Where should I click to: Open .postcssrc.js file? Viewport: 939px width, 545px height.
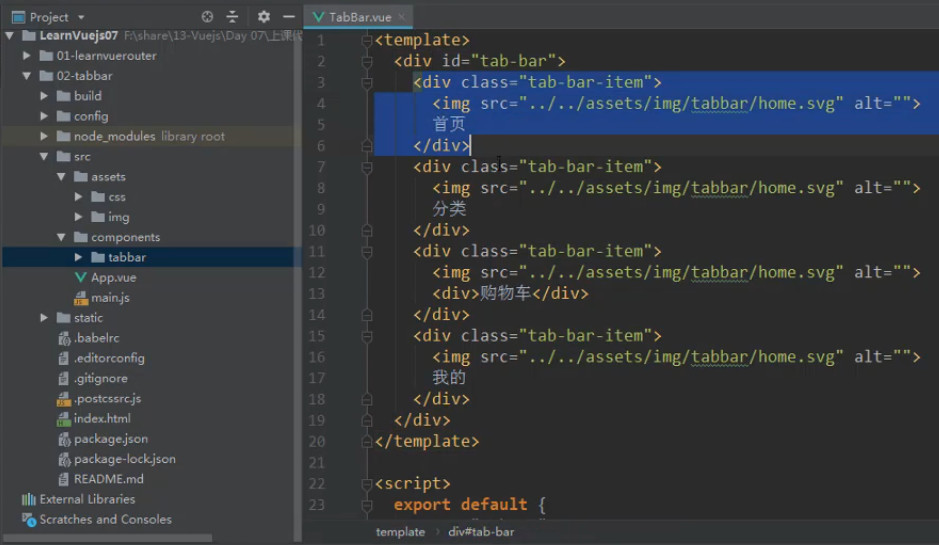click(x=107, y=398)
